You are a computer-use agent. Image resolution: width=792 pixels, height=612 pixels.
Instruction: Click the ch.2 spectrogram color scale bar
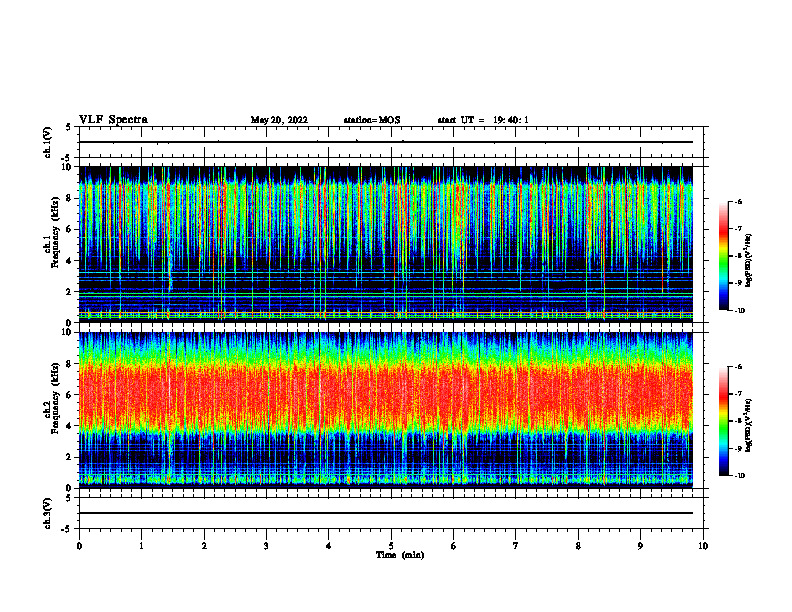724,421
